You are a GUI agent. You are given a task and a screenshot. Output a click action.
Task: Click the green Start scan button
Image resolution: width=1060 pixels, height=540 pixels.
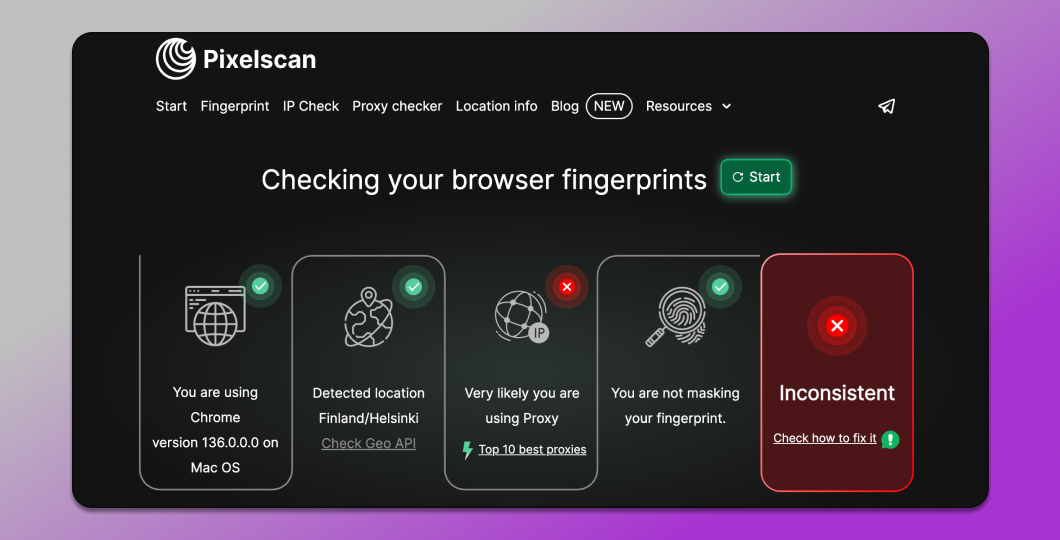coord(756,177)
